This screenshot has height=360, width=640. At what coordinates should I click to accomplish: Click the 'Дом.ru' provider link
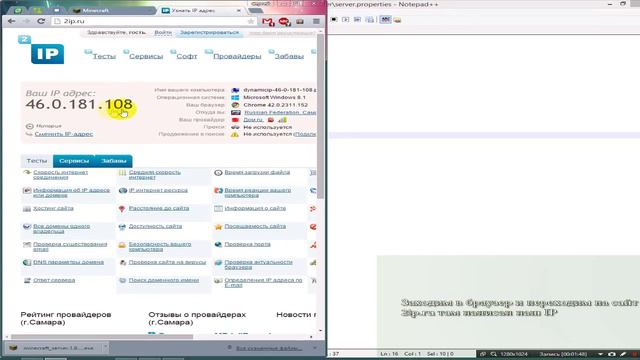pos(253,120)
